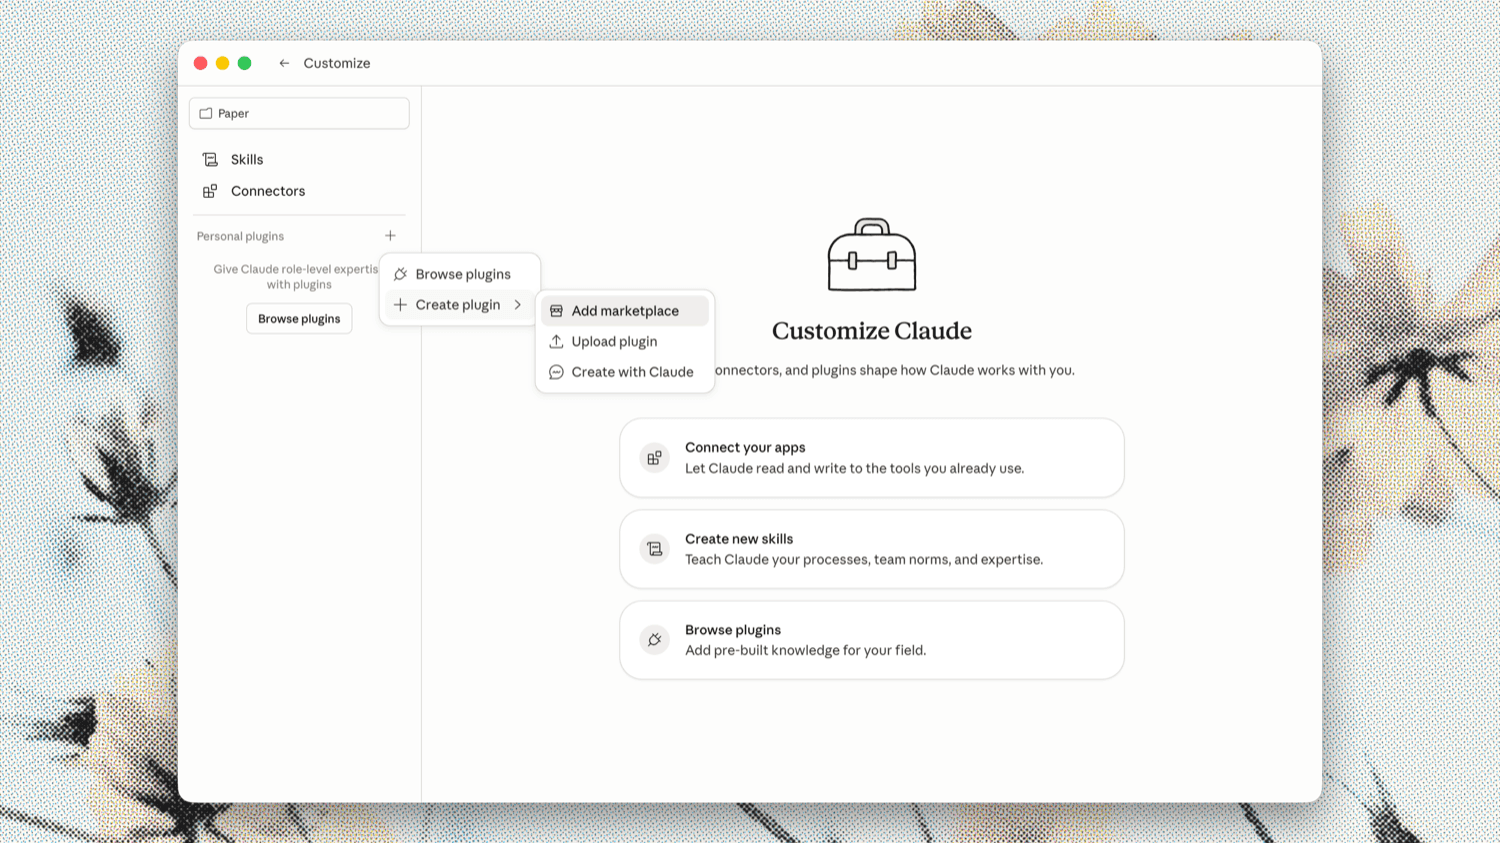Click the back arrow next to Customize
Screen dimensions: 1500x843
[284, 63]
